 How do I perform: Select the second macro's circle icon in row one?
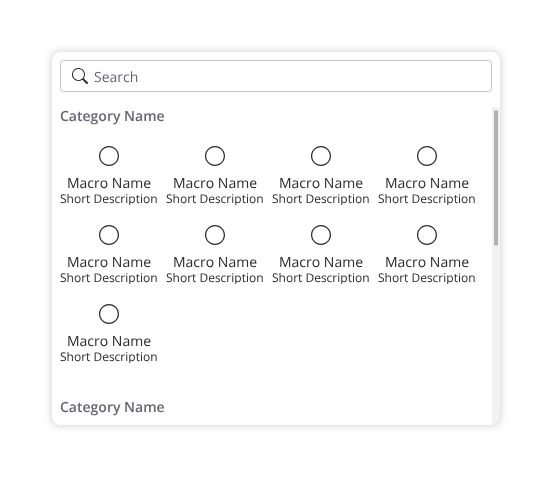[x=215, y=156]
